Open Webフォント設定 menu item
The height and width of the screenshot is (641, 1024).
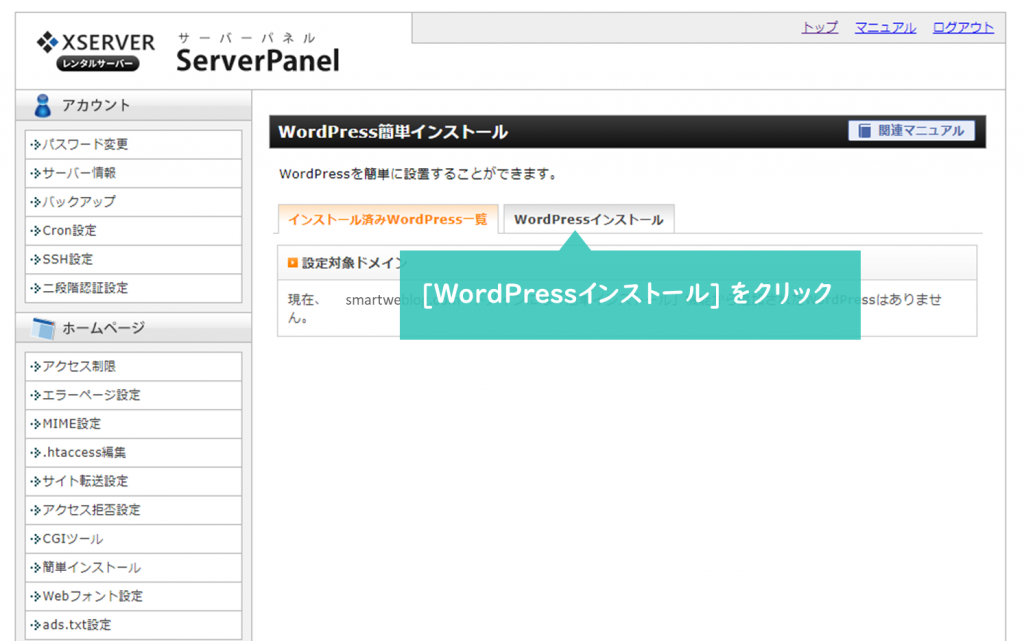pyautogui.click(x=133, y=596)
